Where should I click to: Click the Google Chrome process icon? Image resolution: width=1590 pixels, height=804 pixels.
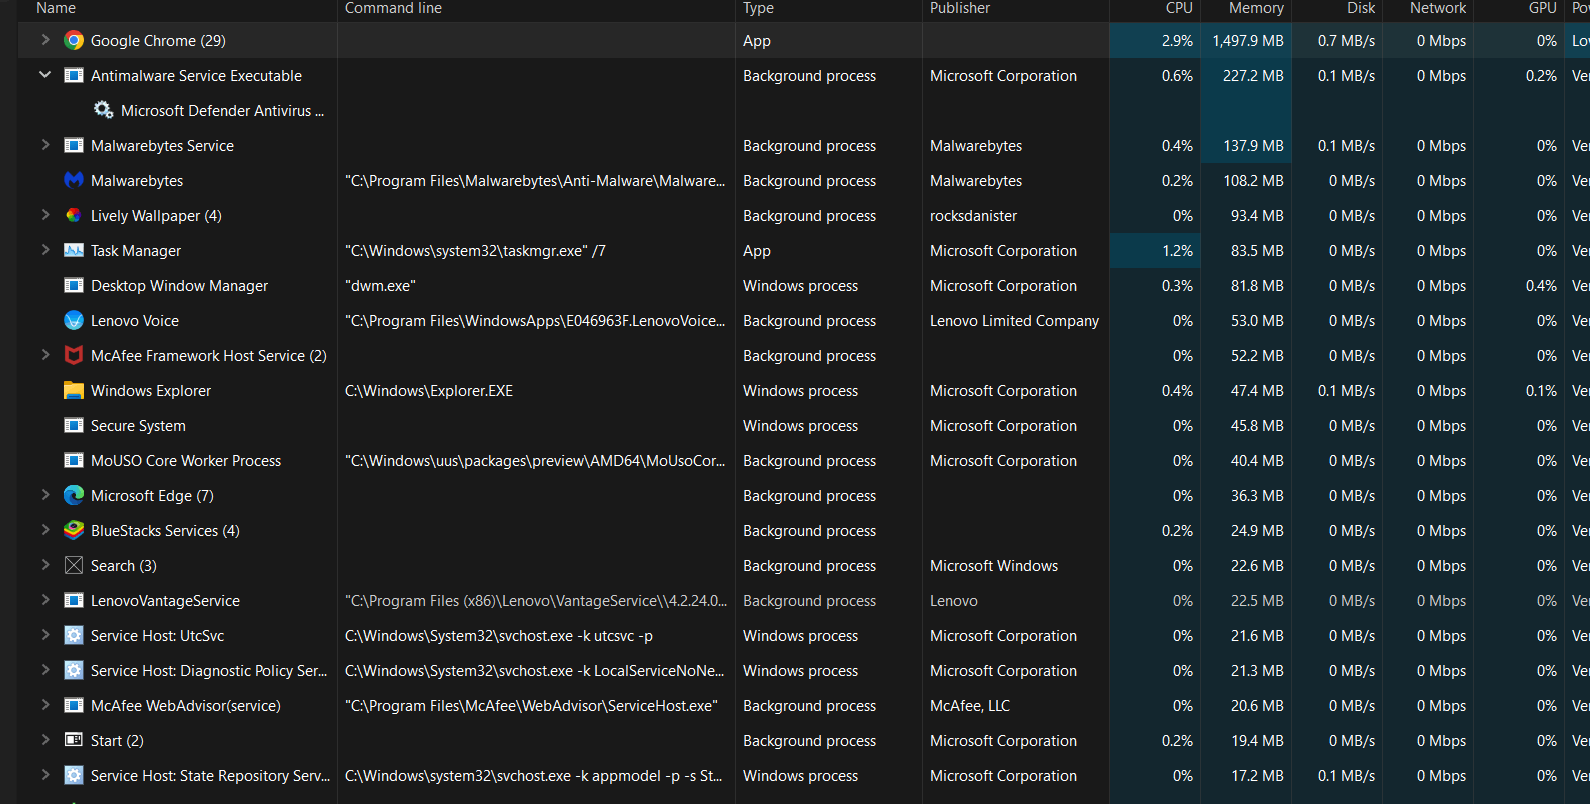point(74,40)
